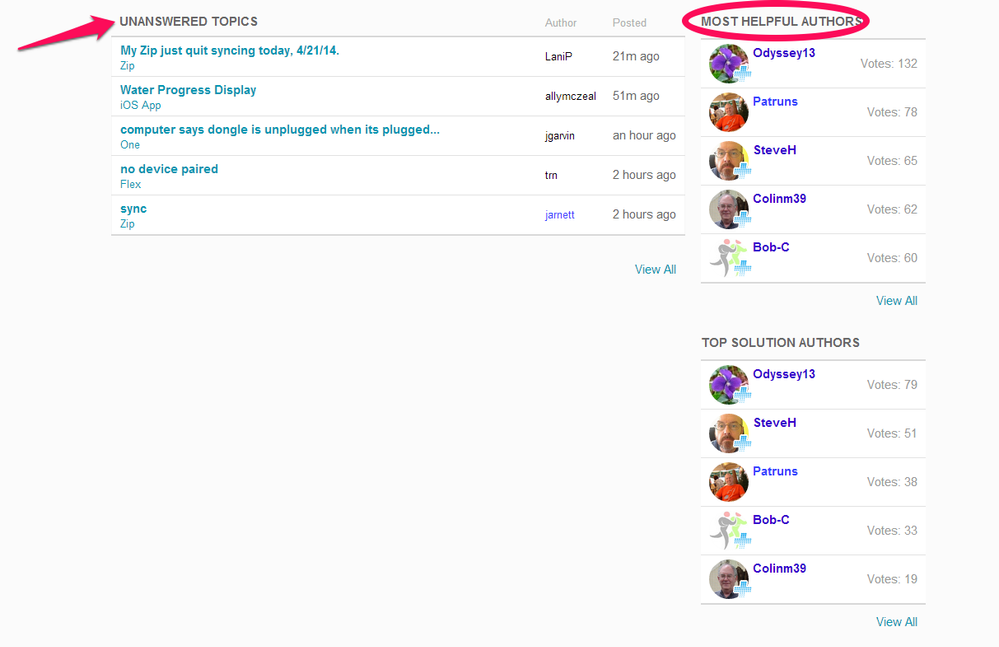Open the 'sync' topic
This screenshot has width=999, height=647.
point(133,208)
